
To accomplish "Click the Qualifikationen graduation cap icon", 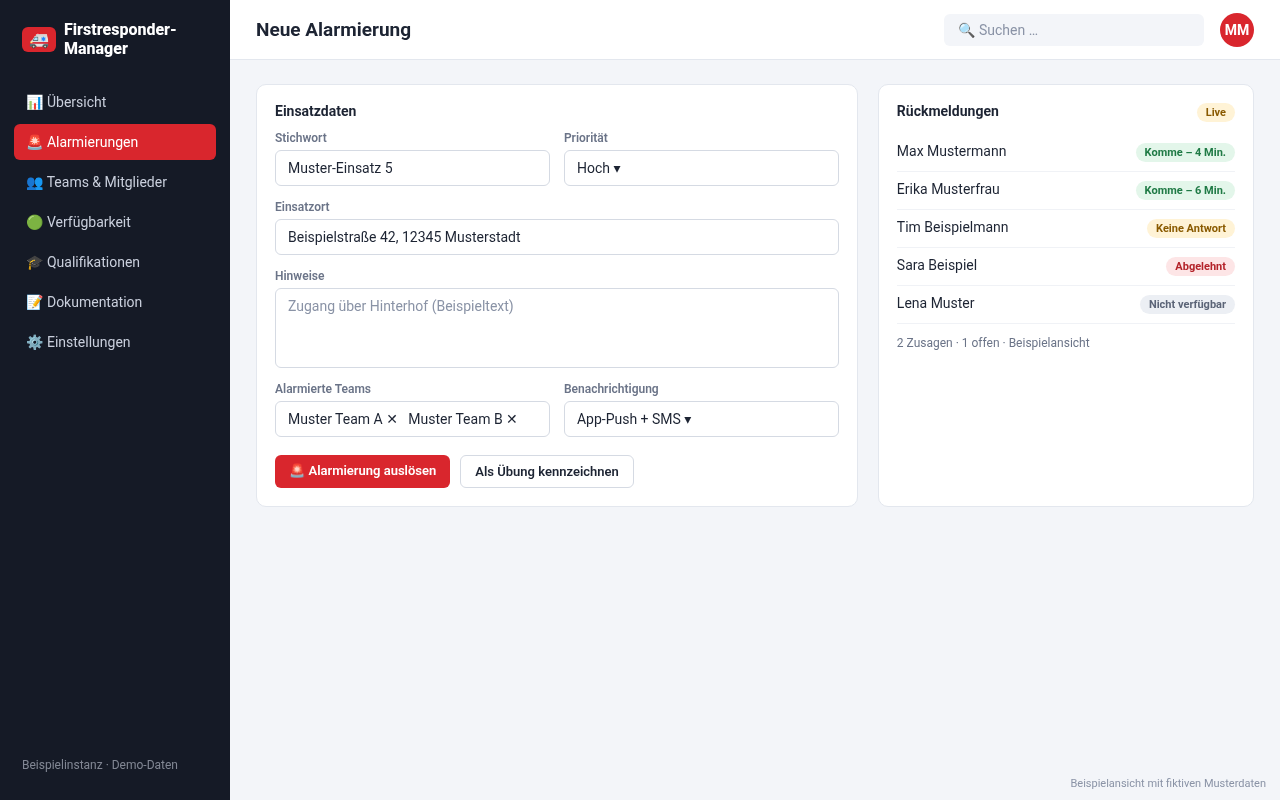I will click(34, 262).
